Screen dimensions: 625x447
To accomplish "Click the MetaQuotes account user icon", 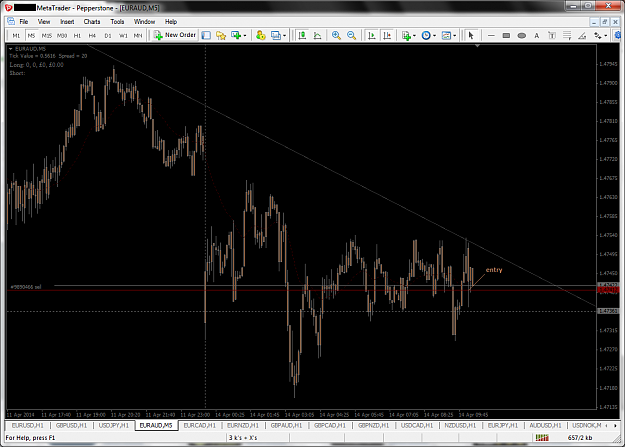I will tap(261, 35).
